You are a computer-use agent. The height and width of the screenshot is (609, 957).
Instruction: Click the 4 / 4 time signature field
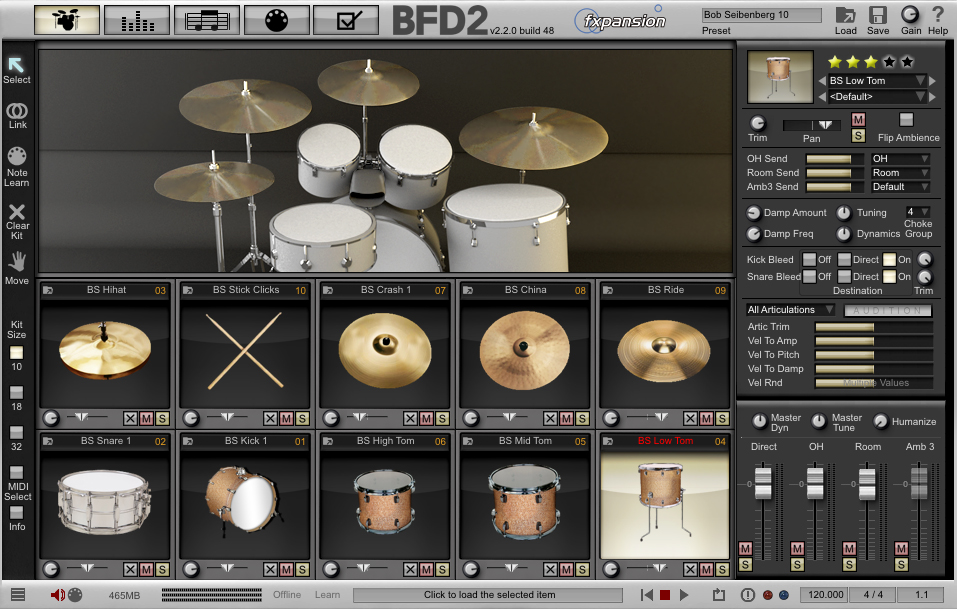pos(873,594)
